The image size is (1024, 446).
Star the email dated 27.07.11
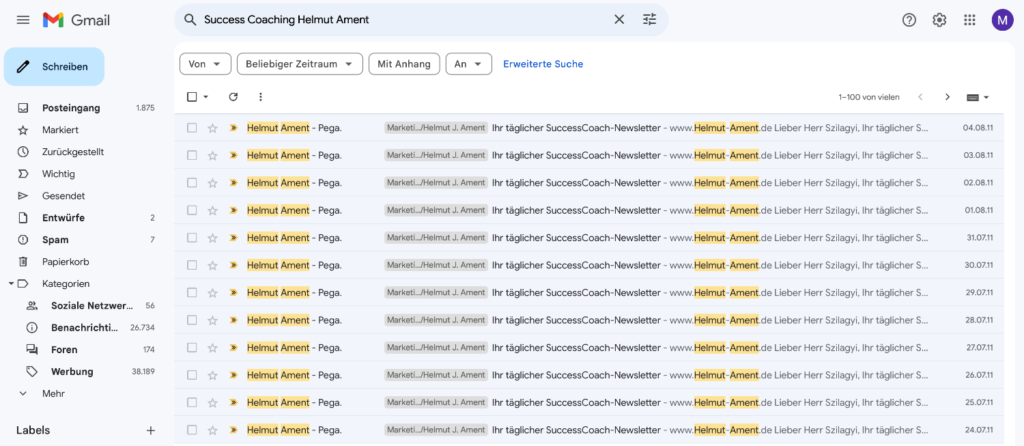click(212, 347)
